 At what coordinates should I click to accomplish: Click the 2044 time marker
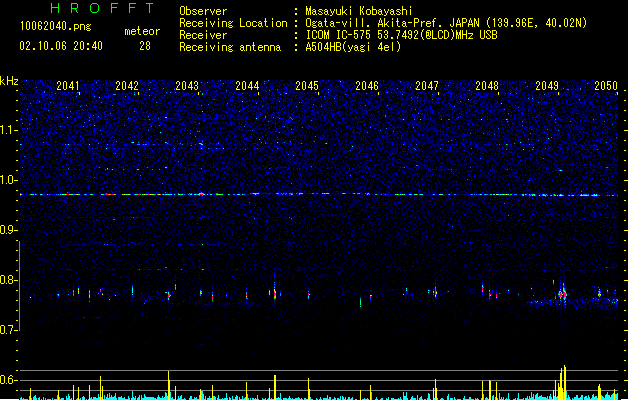tap(247, 86)
